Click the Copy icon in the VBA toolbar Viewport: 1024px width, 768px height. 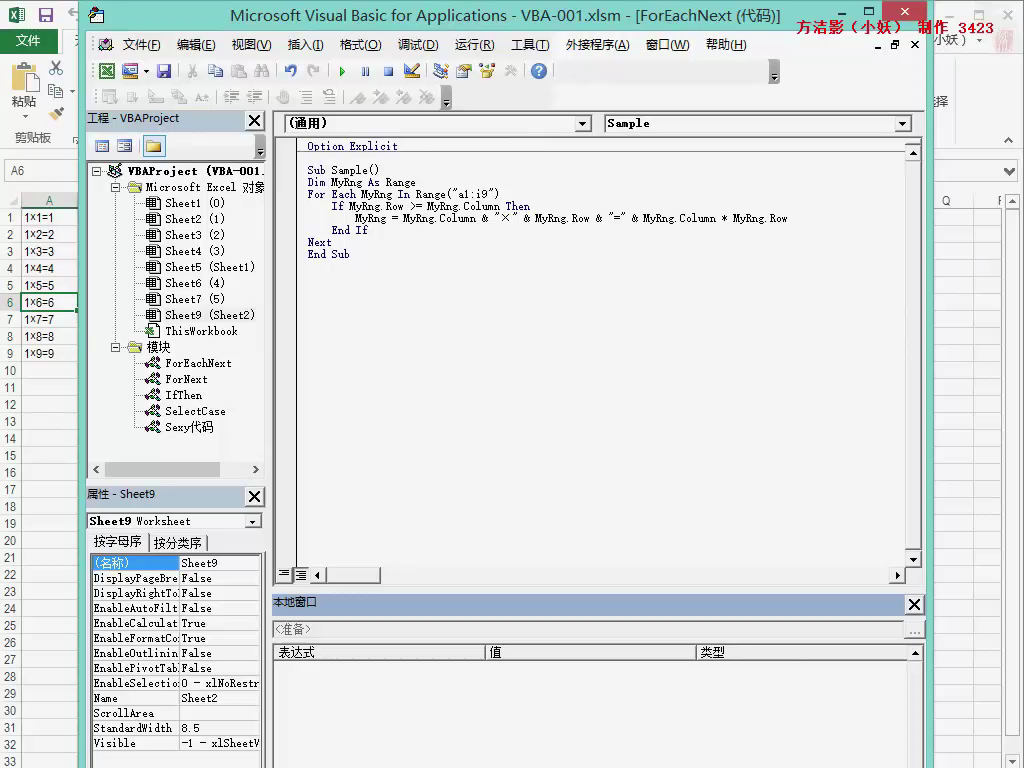(215, 71)
